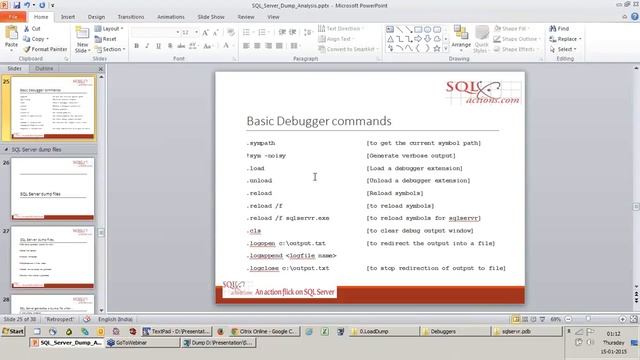Select the oval shape

[x=427, y=29]
